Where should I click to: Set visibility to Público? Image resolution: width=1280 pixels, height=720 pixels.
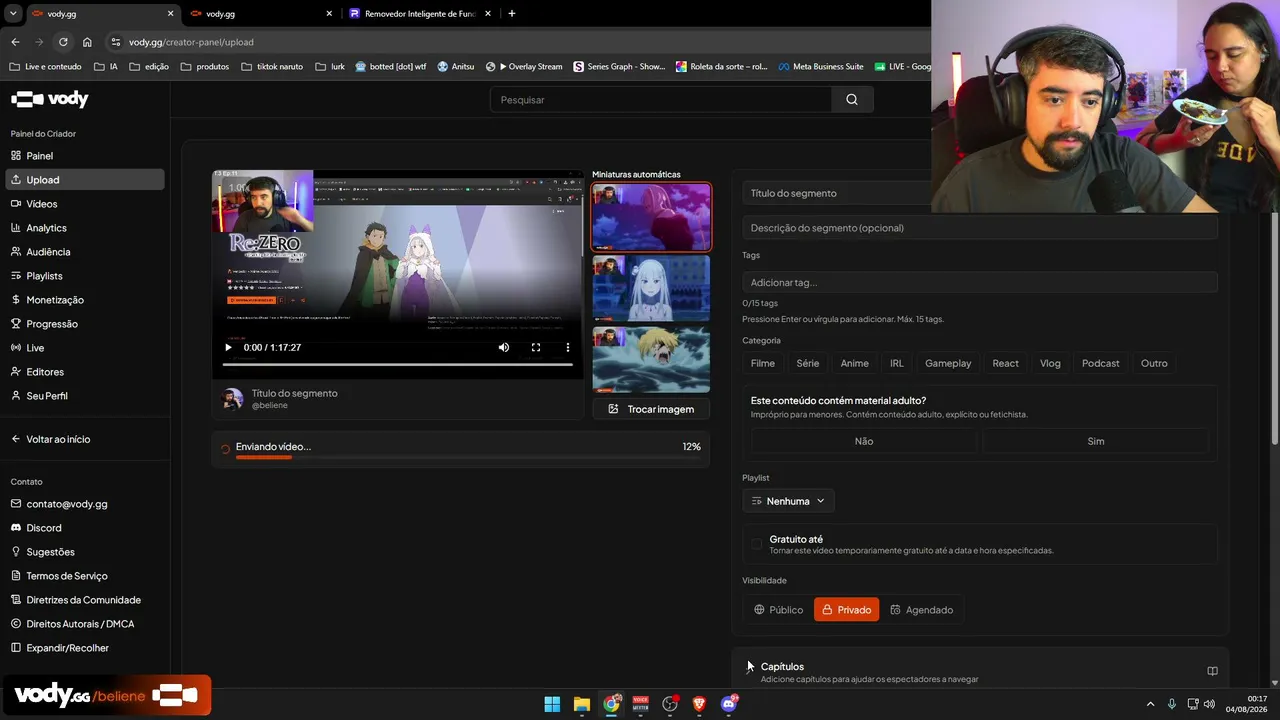(779, 610)
